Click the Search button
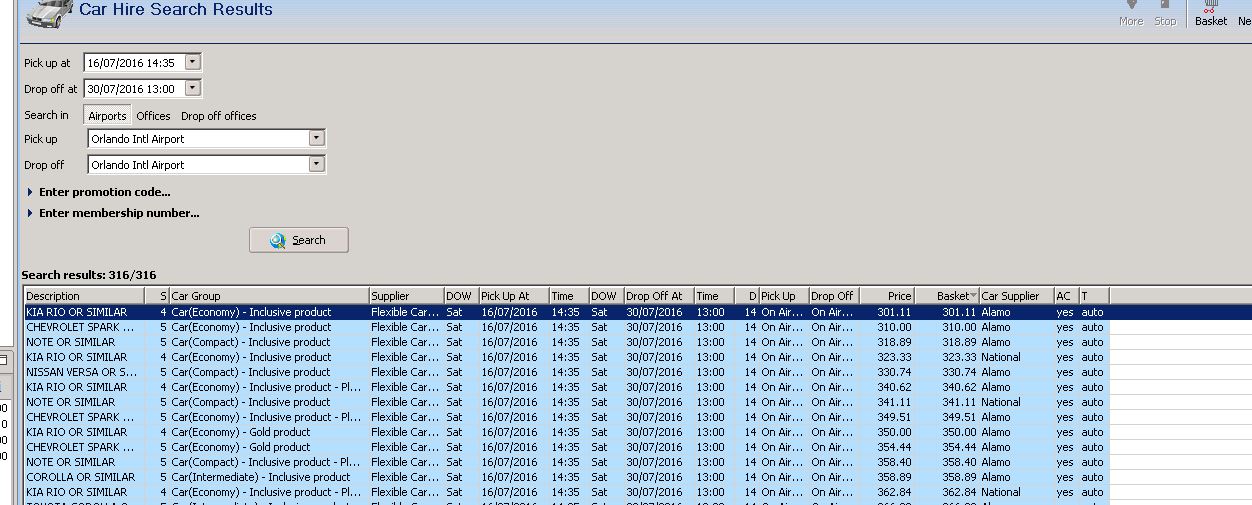This screenshot has width=1252, height=505. pyautogui.click(x=299, y=240)
